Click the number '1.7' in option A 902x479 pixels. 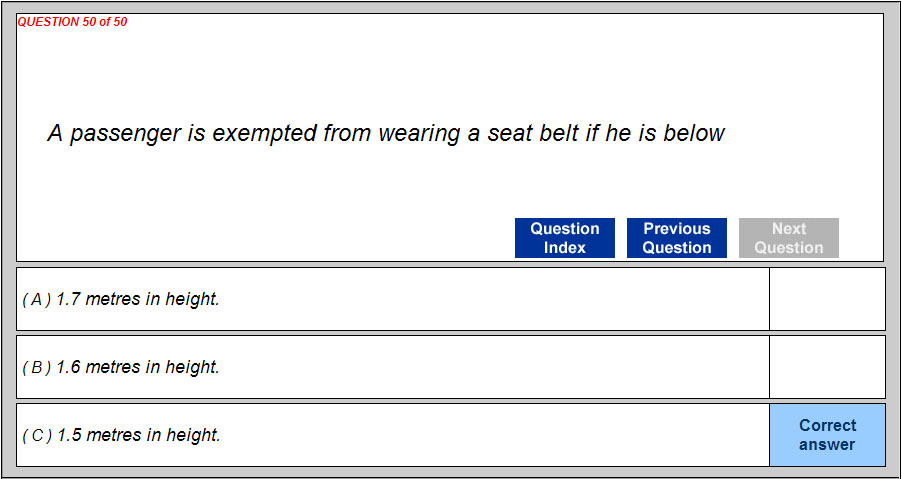point(69,299)
